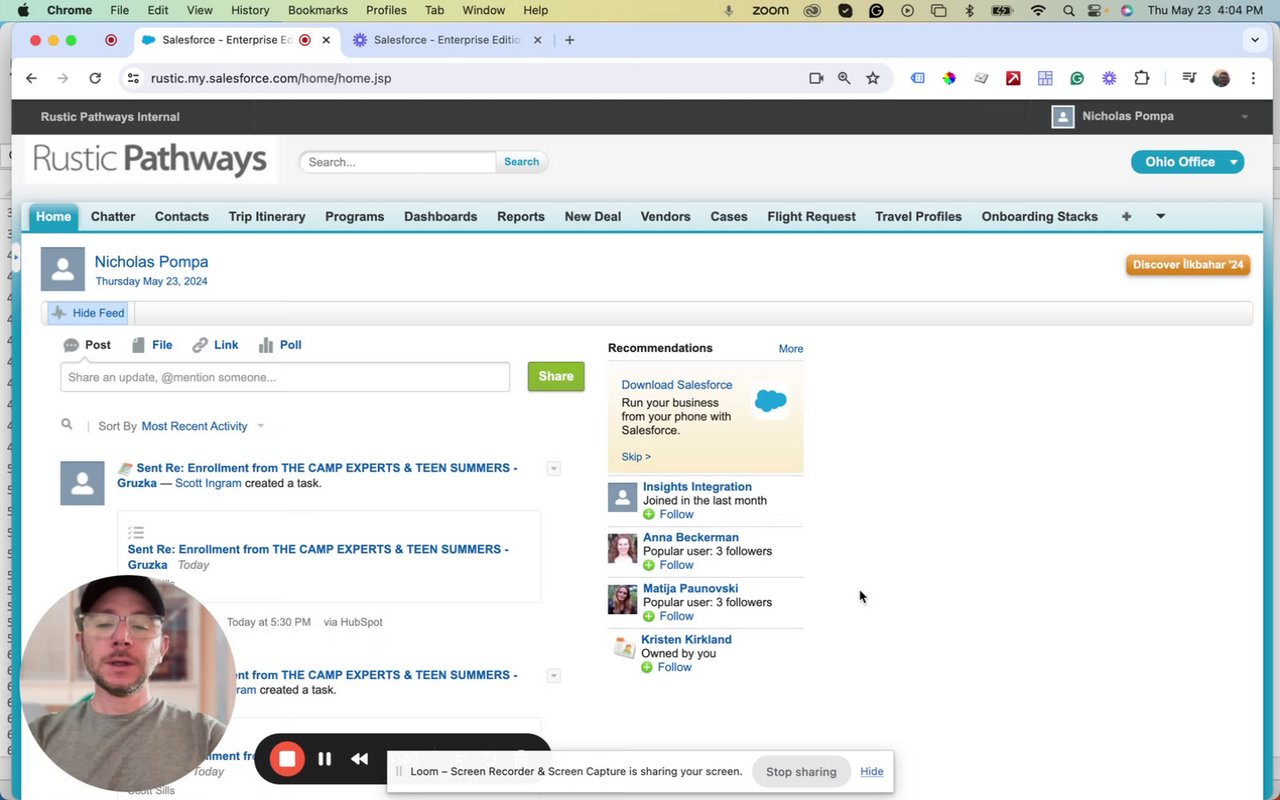Open the Download Salesforce link
The width and height of the screenshot is (1280, 800).
tap(677, 385)
